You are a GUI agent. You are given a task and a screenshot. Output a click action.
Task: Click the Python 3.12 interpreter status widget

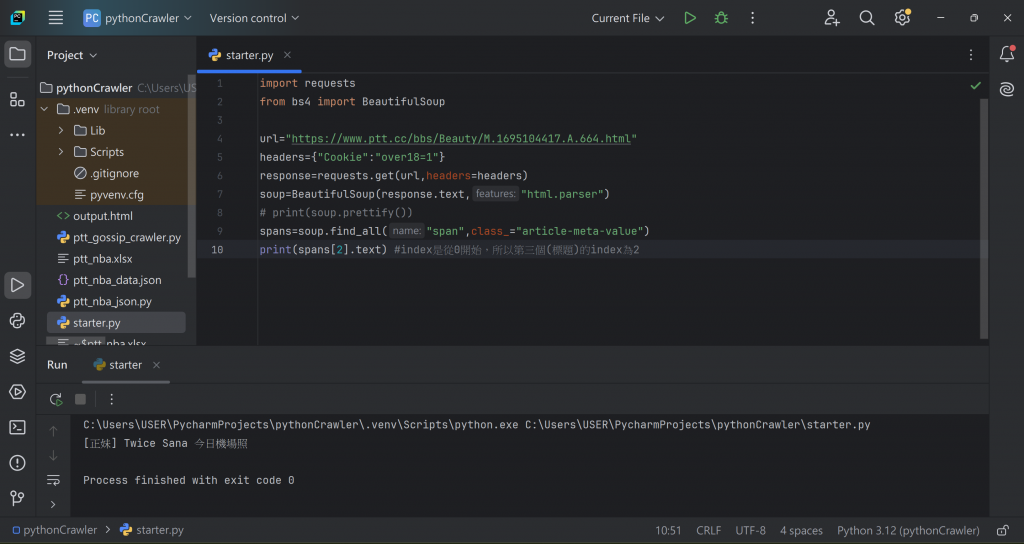coord(908,530)
